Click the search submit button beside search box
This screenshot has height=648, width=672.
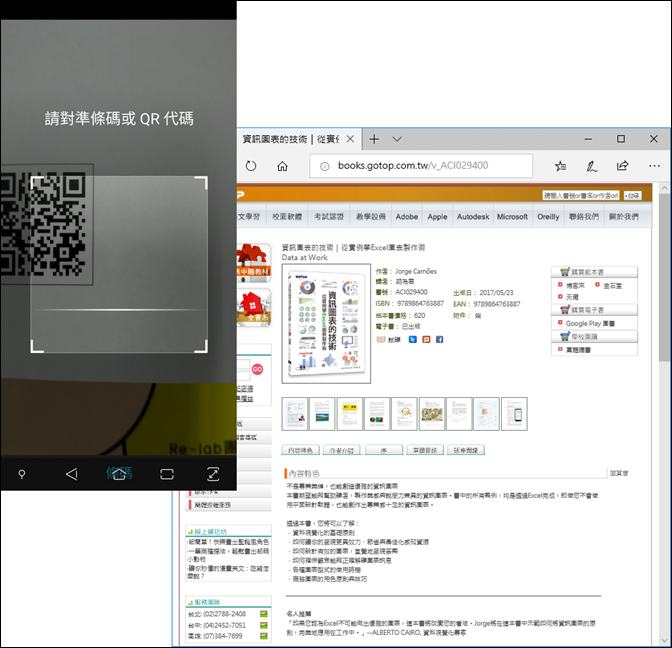632,196
